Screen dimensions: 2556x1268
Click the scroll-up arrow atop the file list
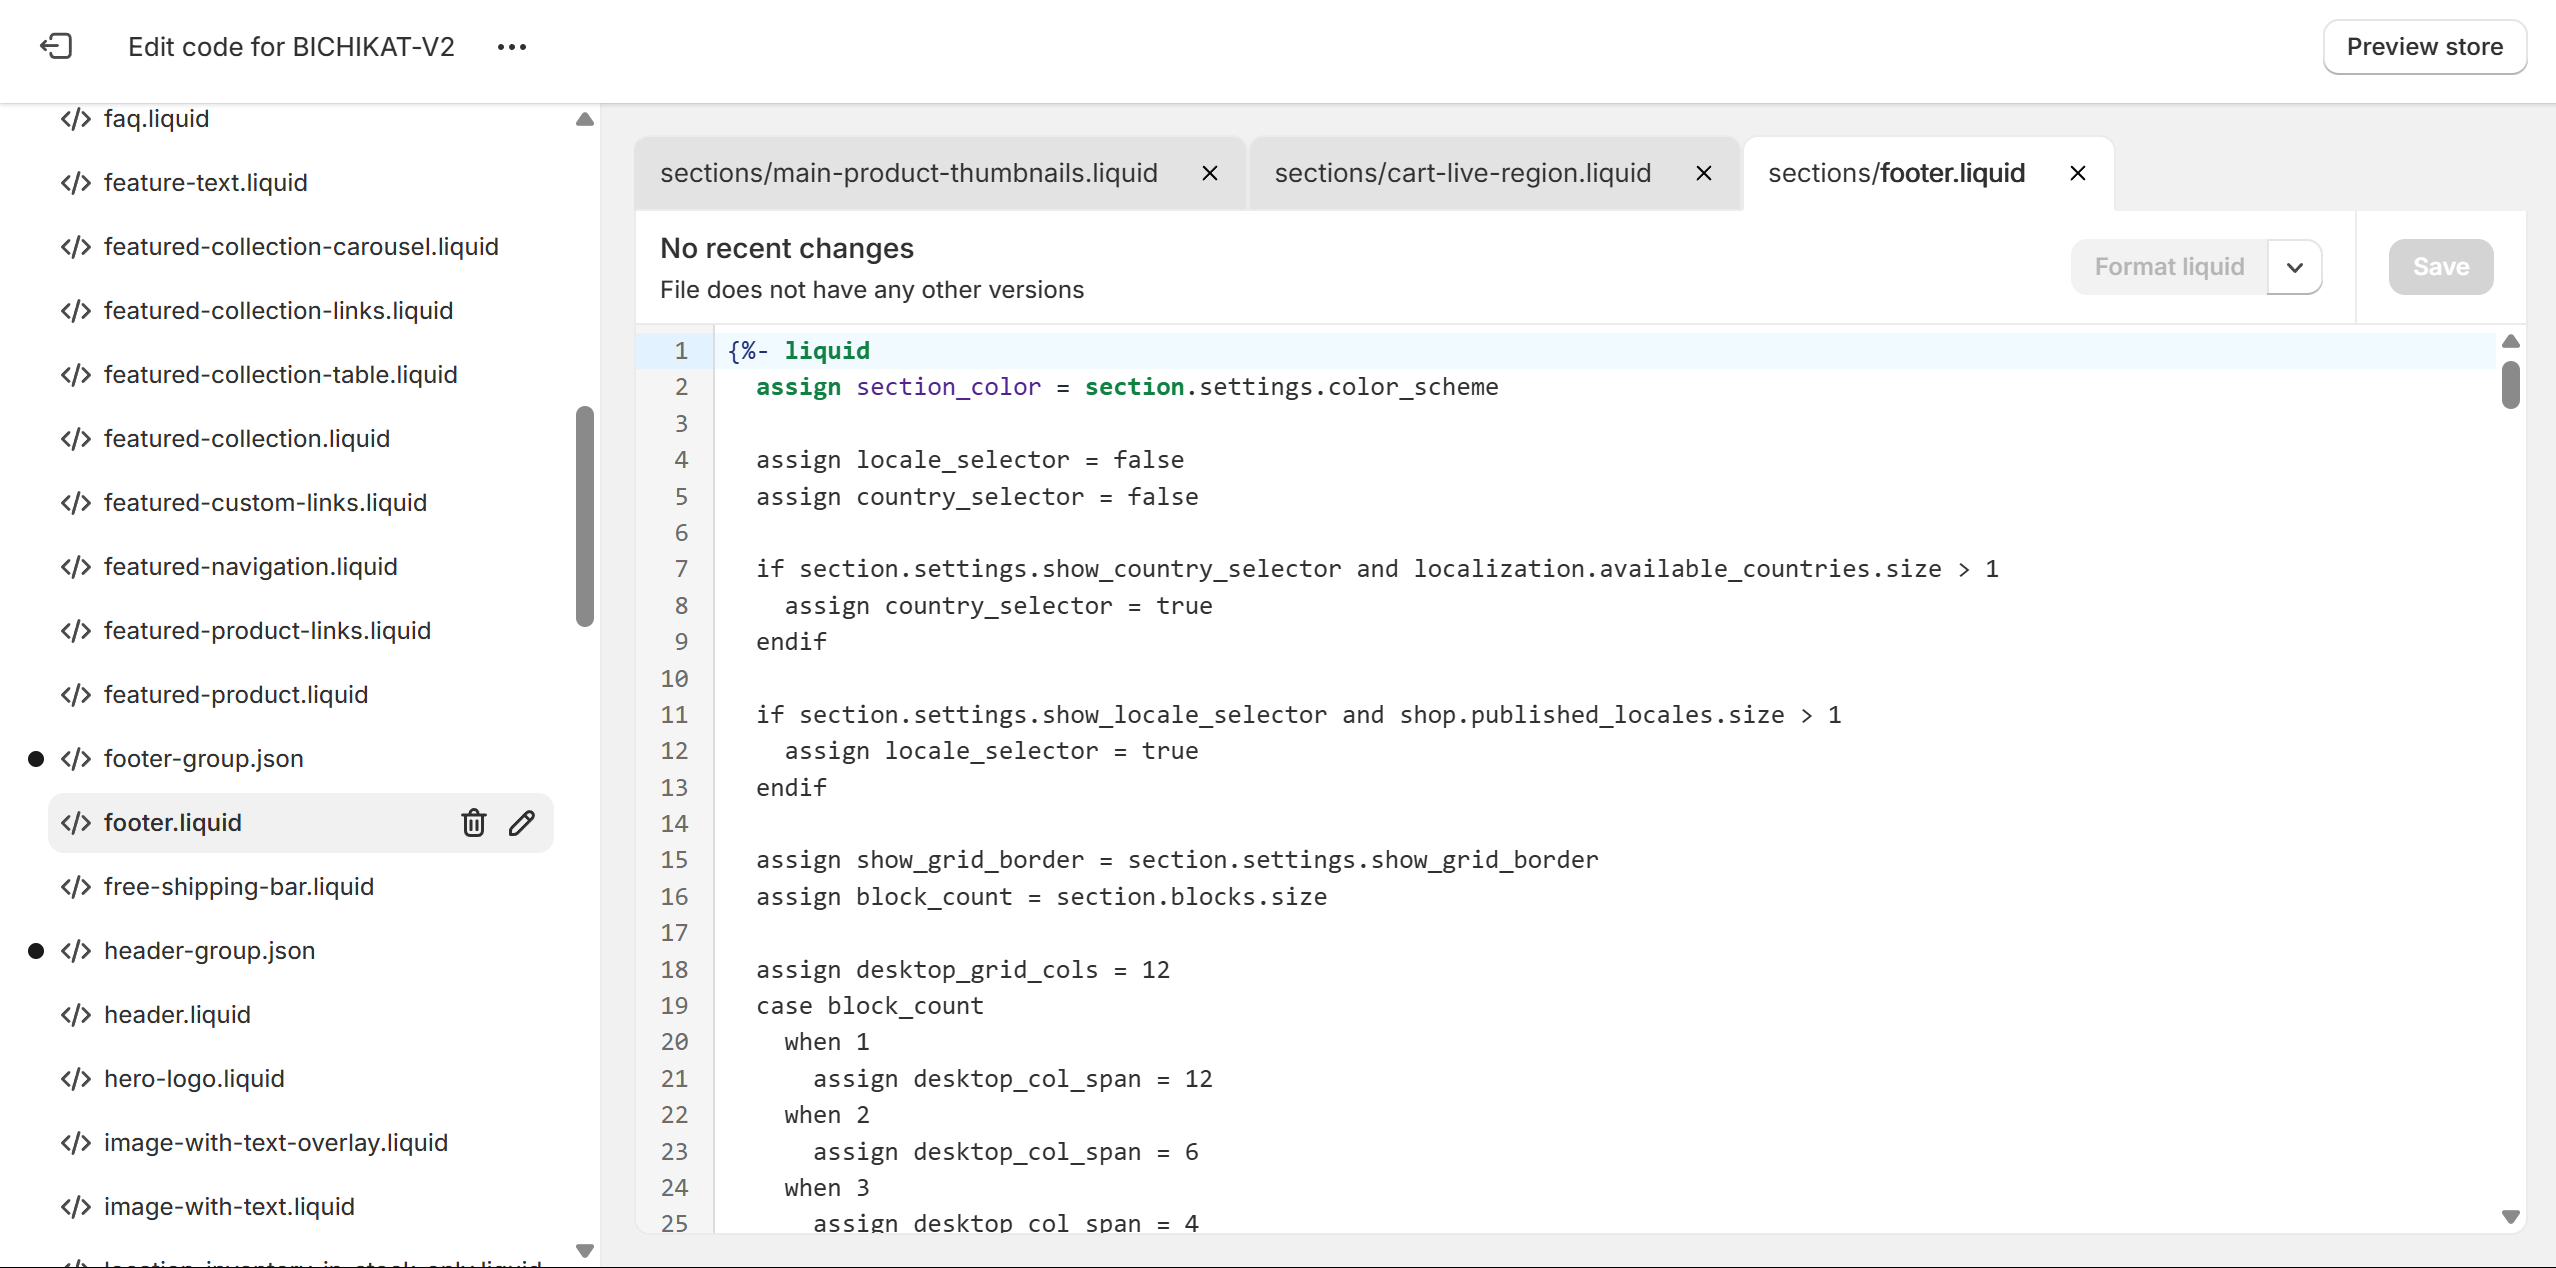click(x=584, y=120)
